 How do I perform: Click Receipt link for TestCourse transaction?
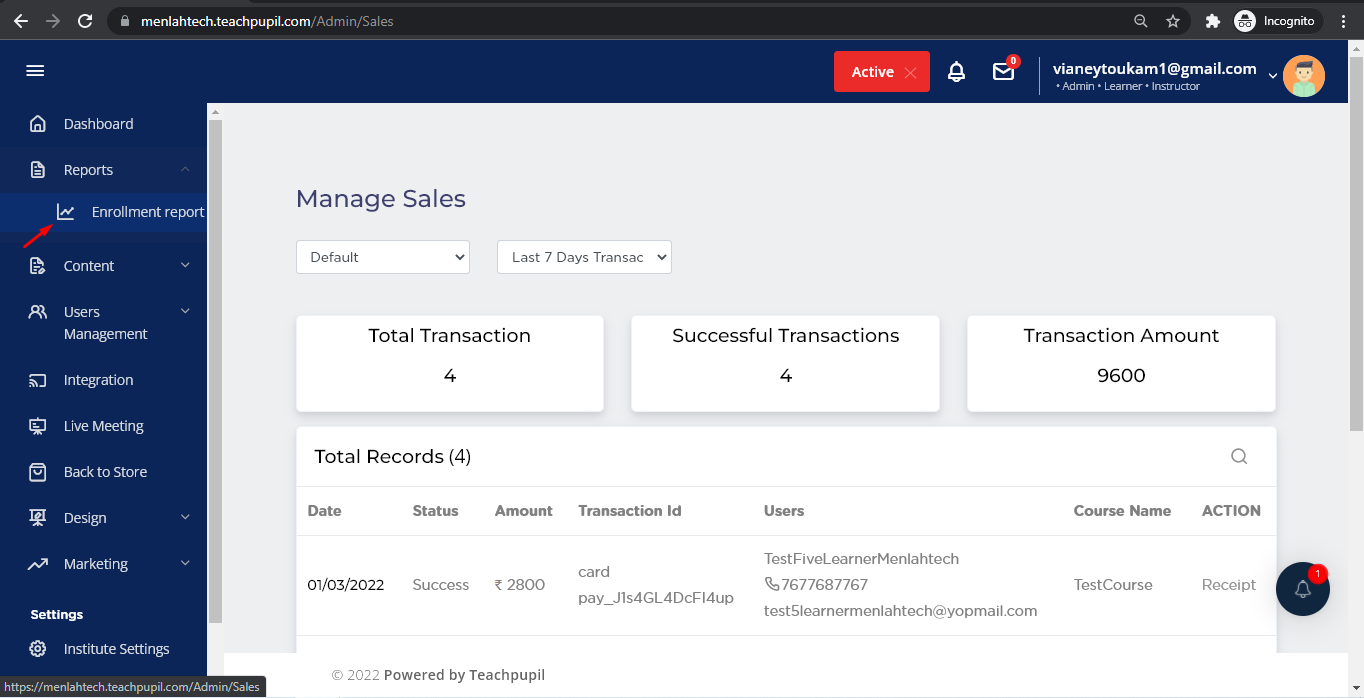pyautogui.click(x=1228, y=585)
